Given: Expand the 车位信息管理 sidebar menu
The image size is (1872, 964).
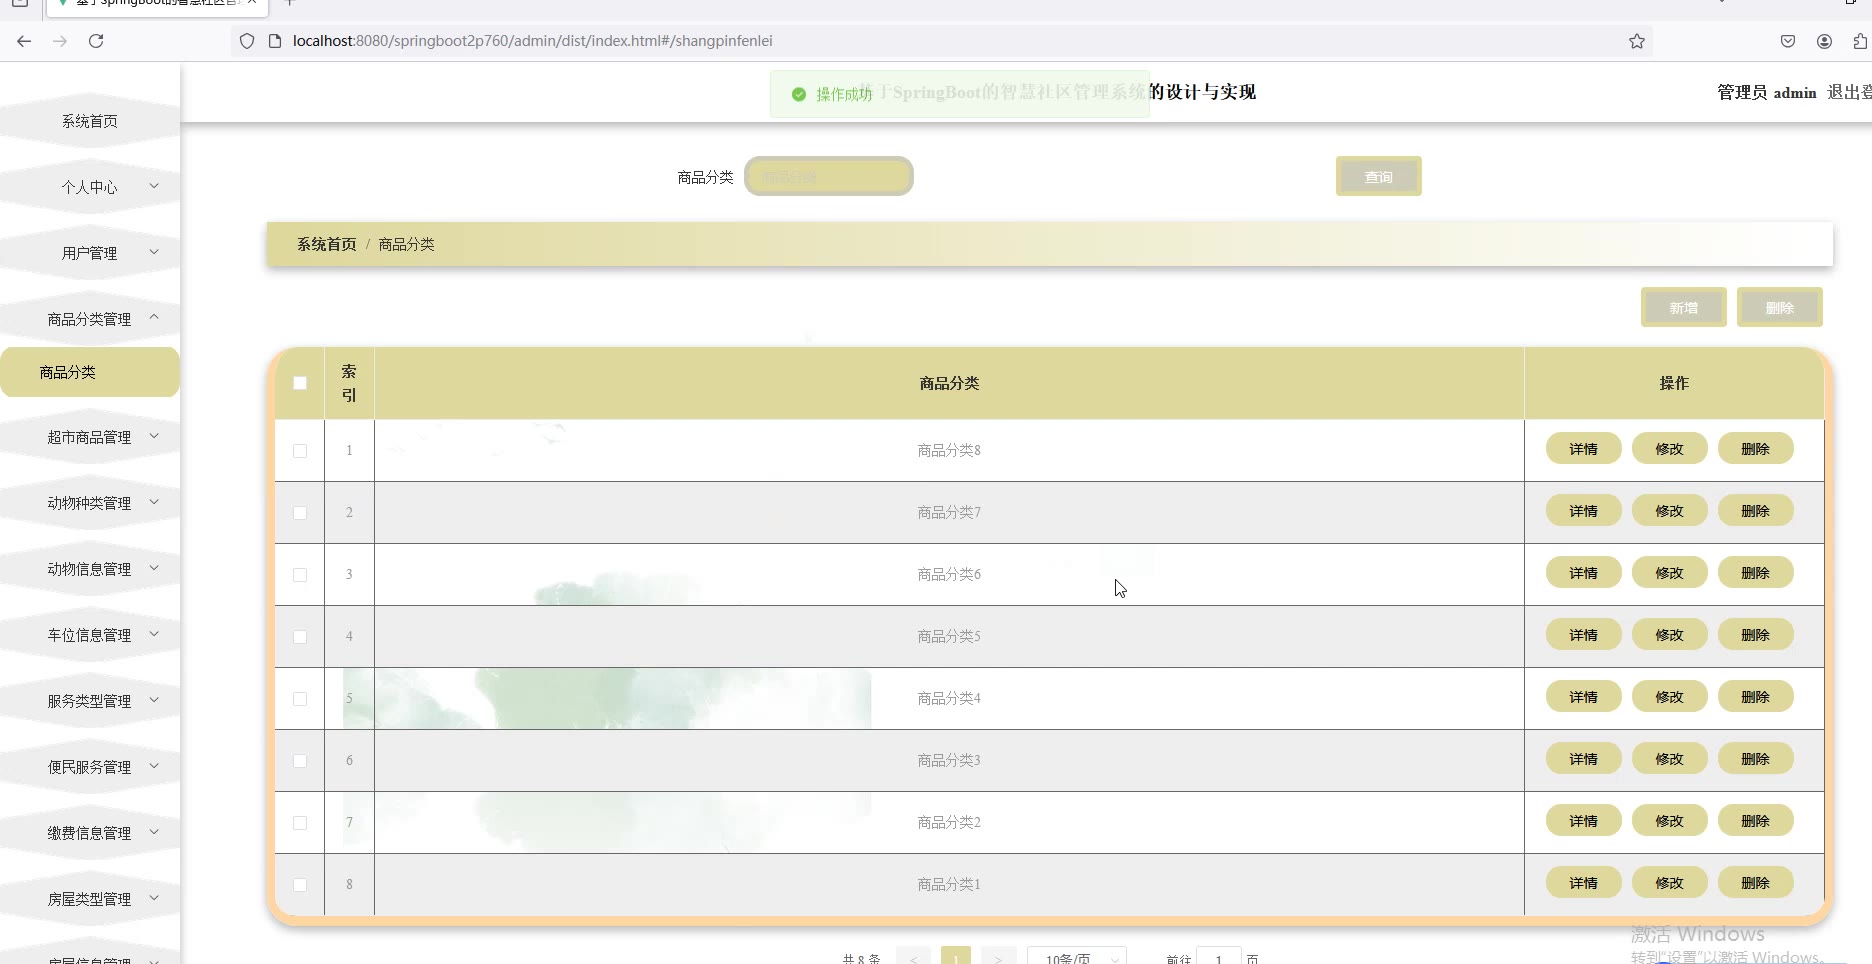Looking at the screenshot, I should click(x=90, y=635).
